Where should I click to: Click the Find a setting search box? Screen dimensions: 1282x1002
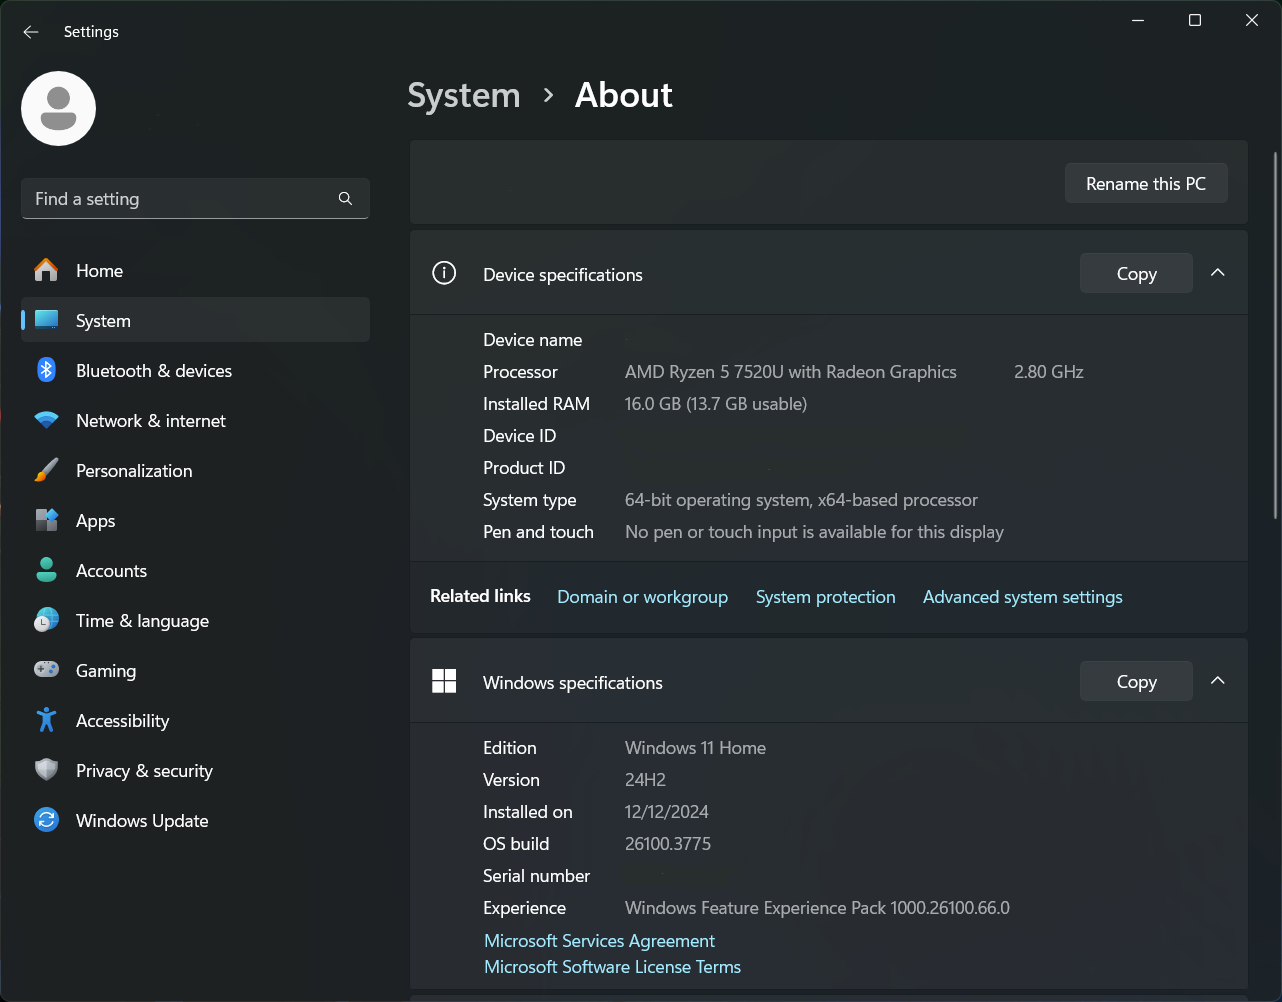tap(195, 198)
